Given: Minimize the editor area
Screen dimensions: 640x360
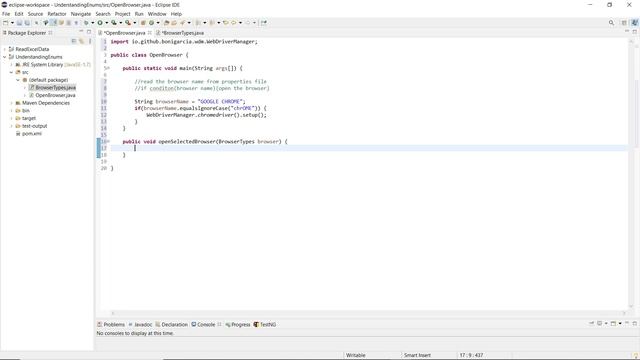Looking at the screenshot, I should (x=627, y=31).
